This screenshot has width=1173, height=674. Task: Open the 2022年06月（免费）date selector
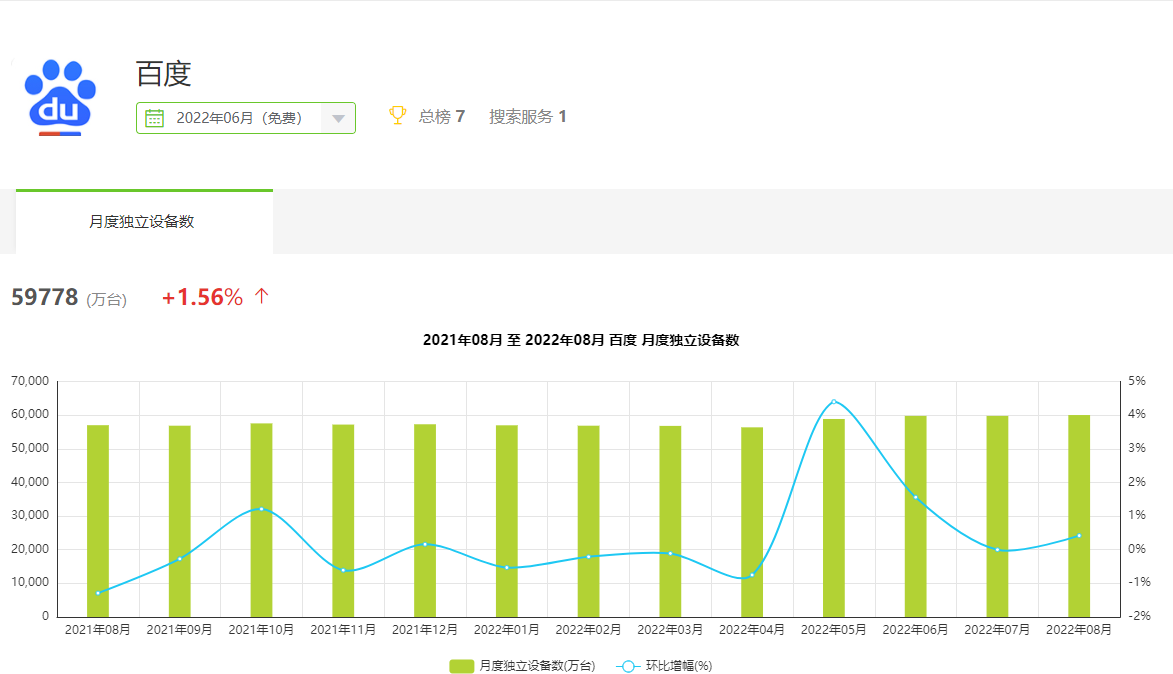(245, 118)
